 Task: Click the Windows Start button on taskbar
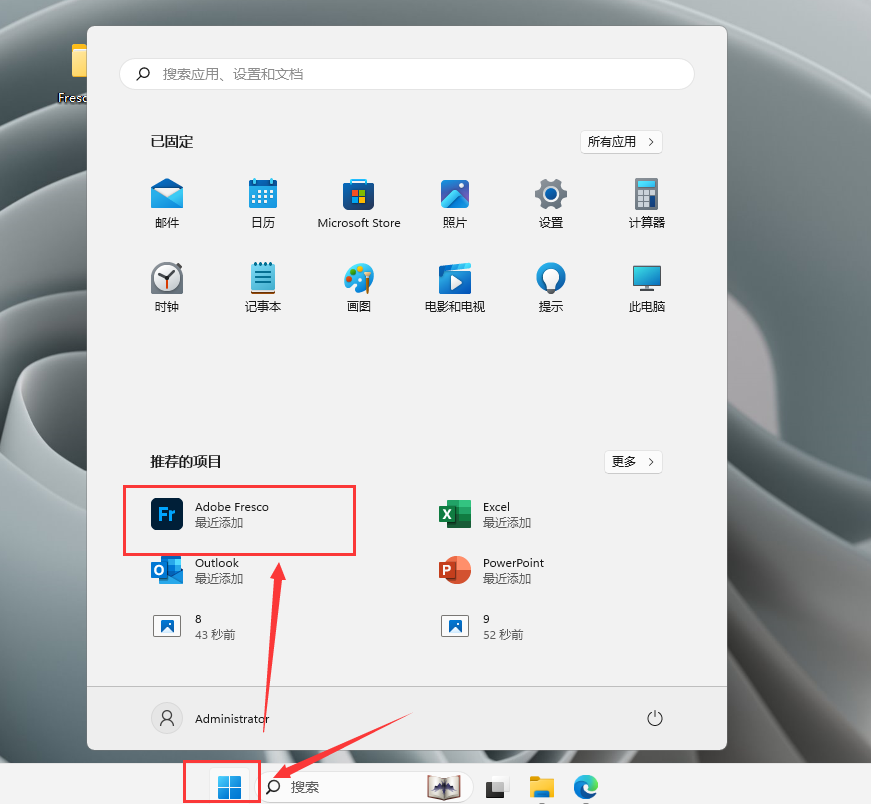tap(229, 787)
